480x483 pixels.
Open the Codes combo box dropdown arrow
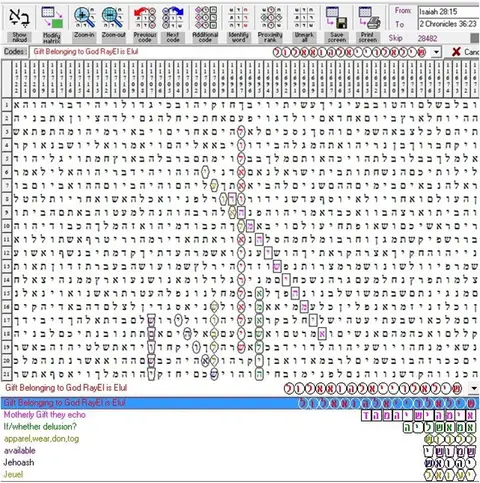click(x=436, y=52)
